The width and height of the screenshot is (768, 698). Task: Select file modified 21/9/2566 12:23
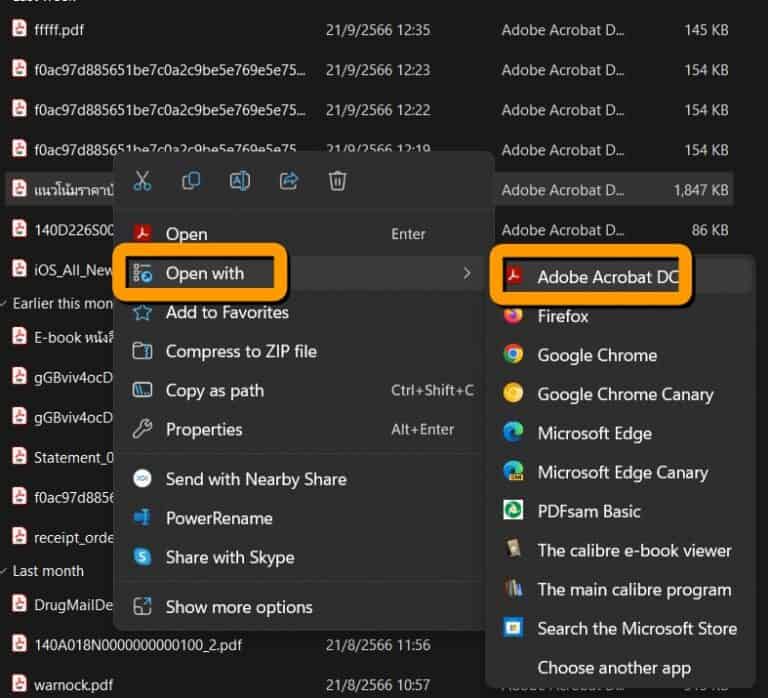point(369,70)
